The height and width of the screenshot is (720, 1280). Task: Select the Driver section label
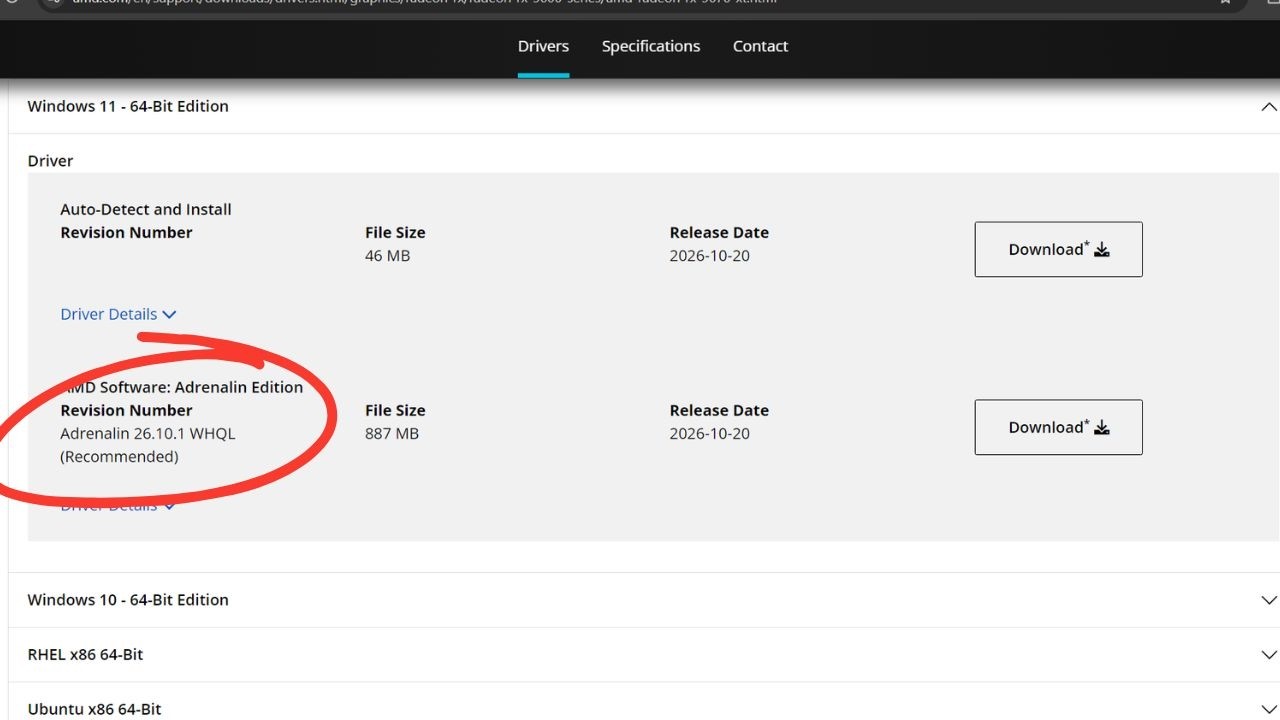coord(50,160)
